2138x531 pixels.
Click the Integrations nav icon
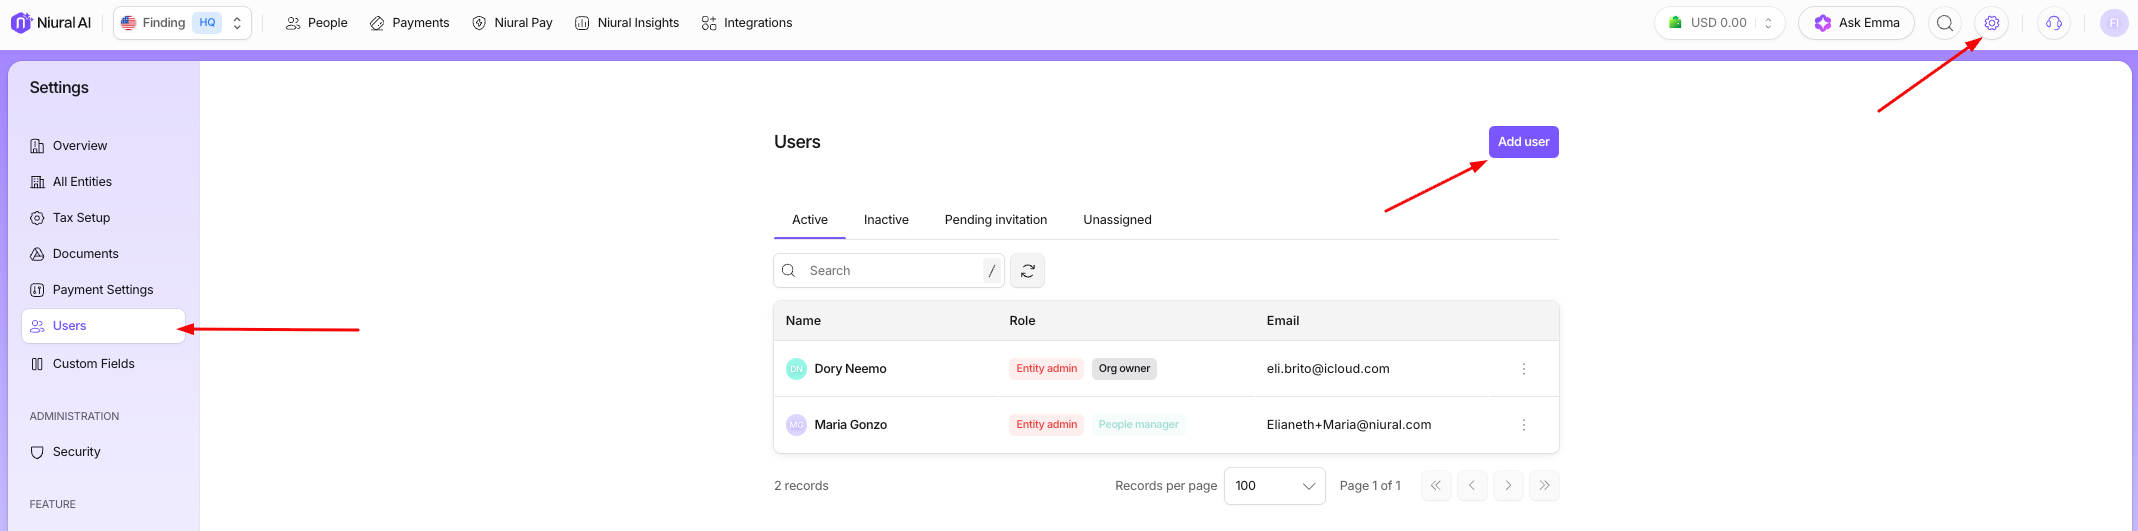[x=709, y=23]
